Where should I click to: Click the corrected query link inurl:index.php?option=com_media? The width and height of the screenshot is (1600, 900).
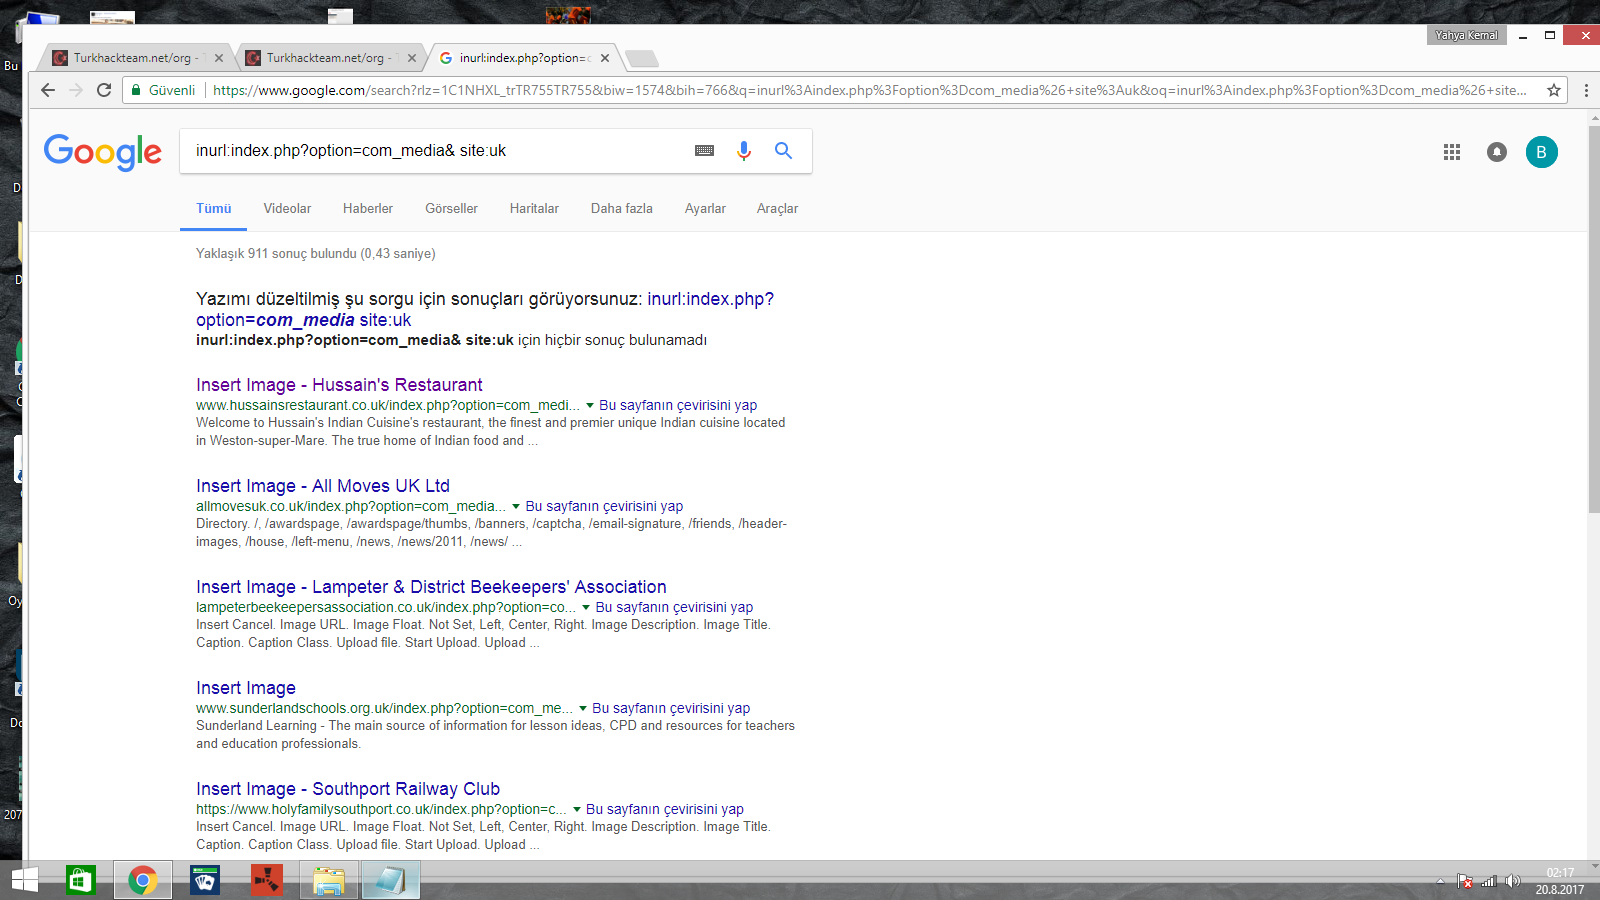pos(485,309)
